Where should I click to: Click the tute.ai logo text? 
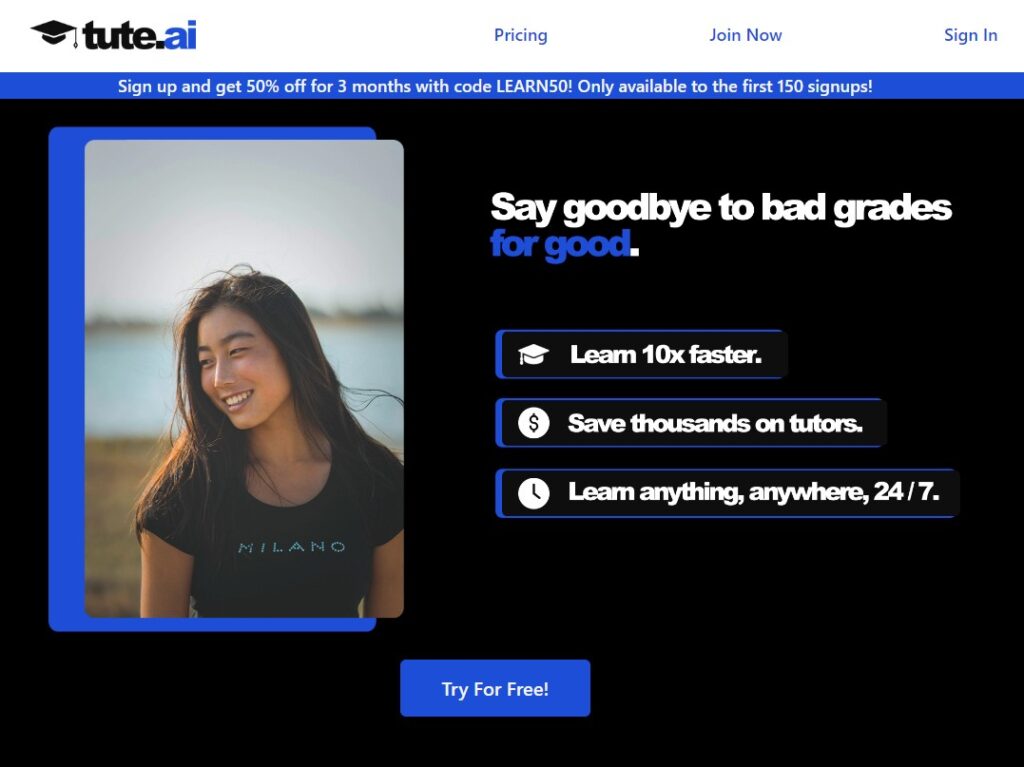tap(140, 35)
